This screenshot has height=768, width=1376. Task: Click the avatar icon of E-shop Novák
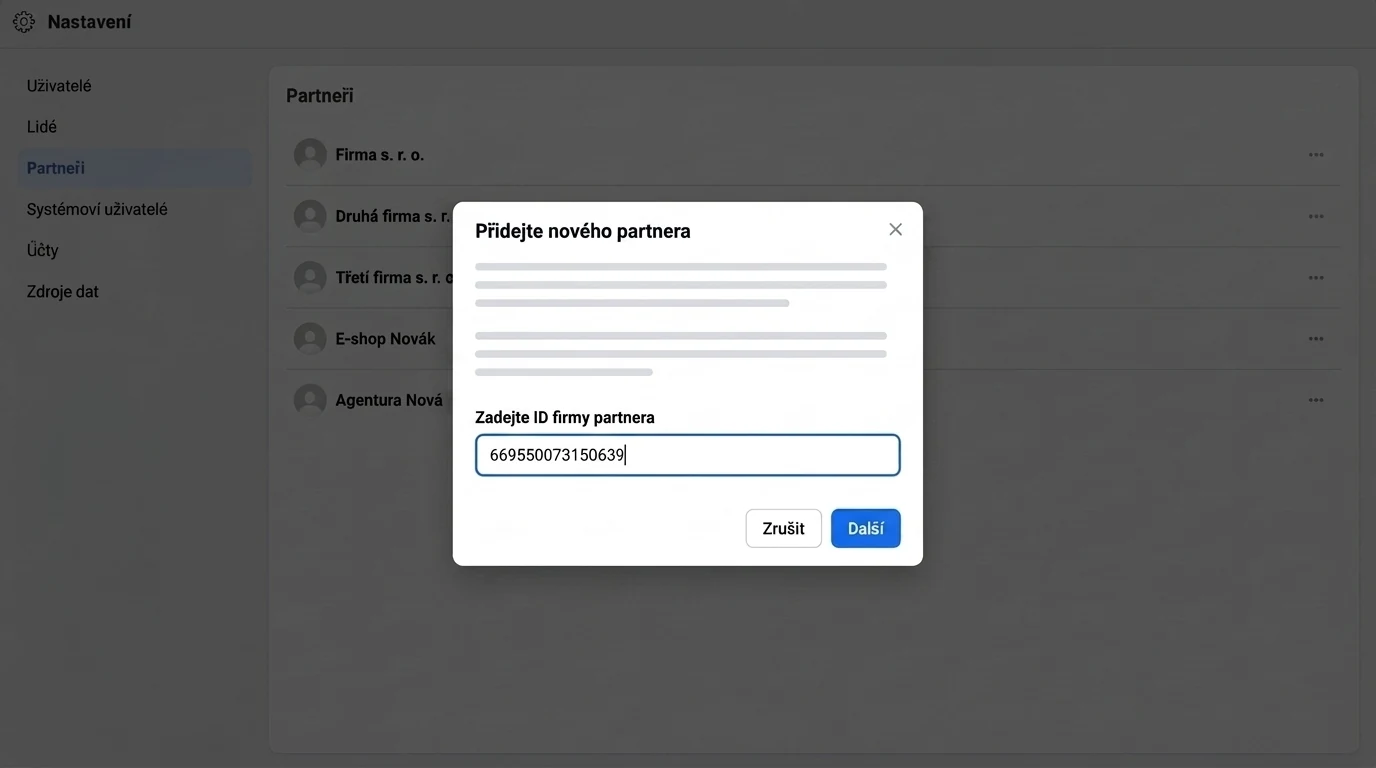tap(310, 339)
